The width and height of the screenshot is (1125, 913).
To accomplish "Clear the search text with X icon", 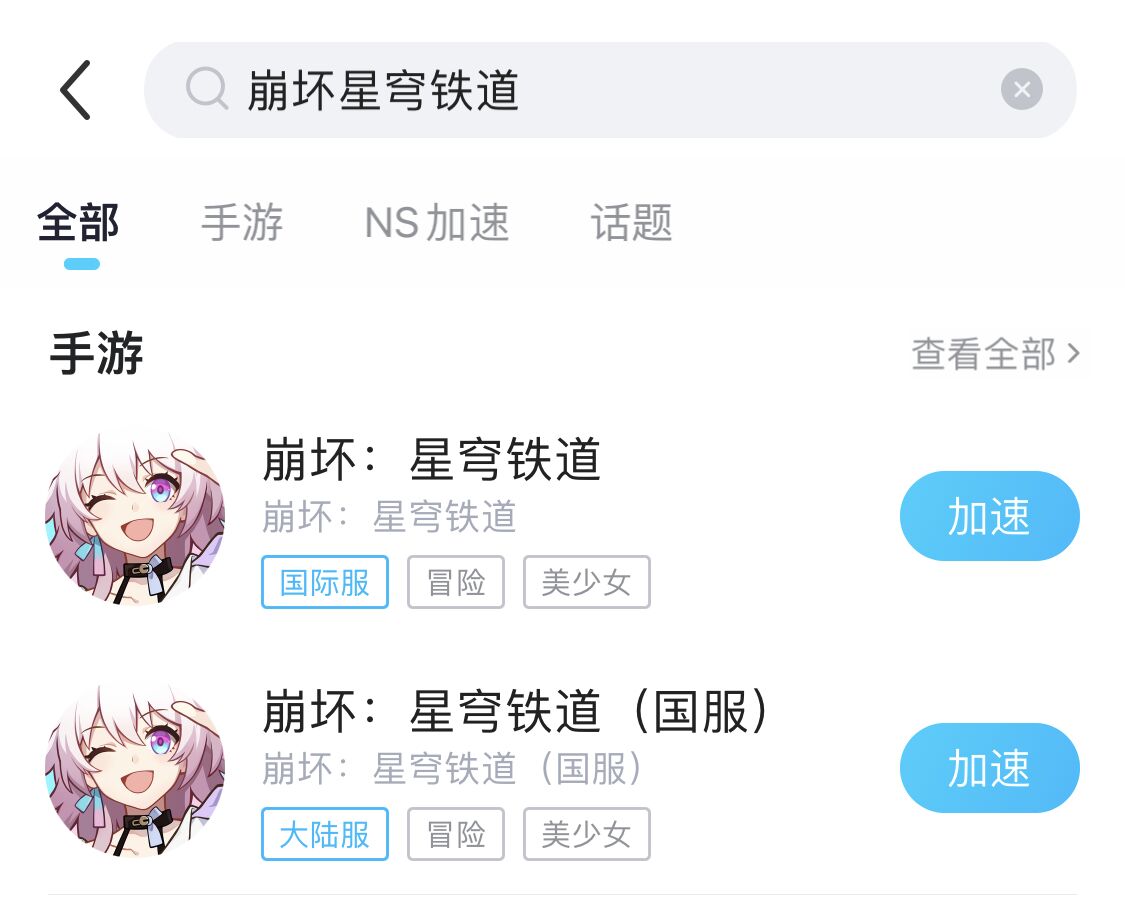I will click(1022, 89).
